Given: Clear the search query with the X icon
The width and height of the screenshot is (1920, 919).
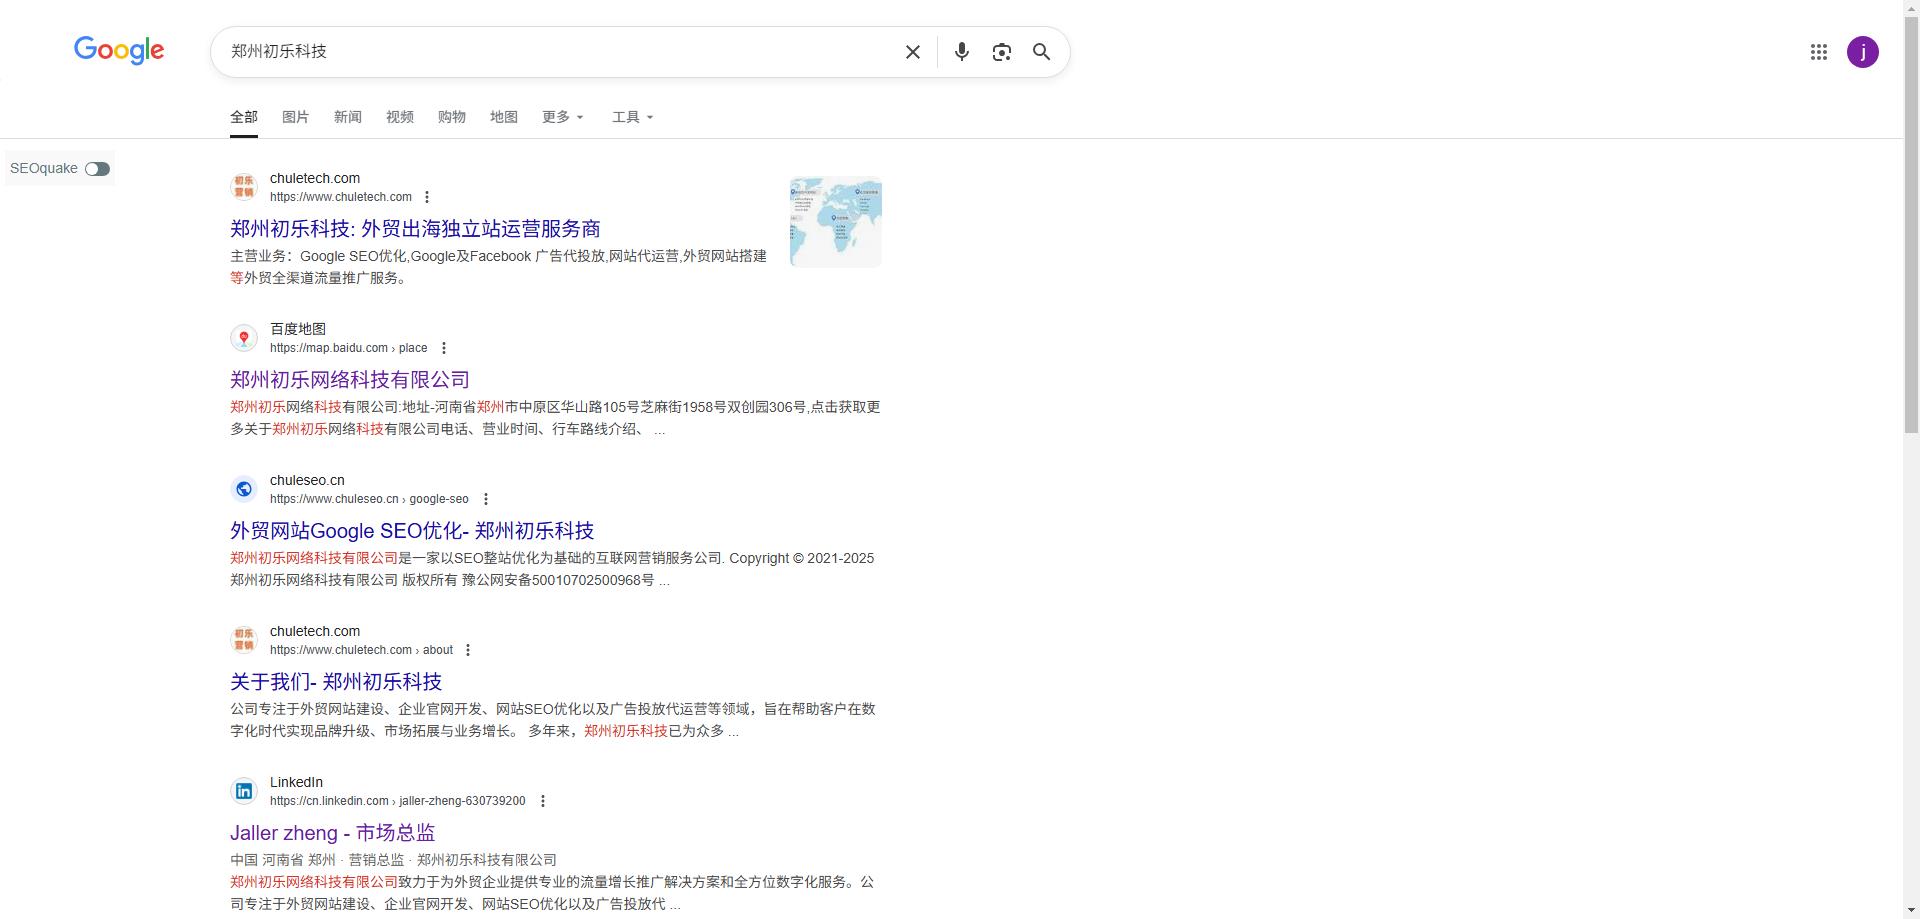Looking at the screenshot, I should (911, 51).
